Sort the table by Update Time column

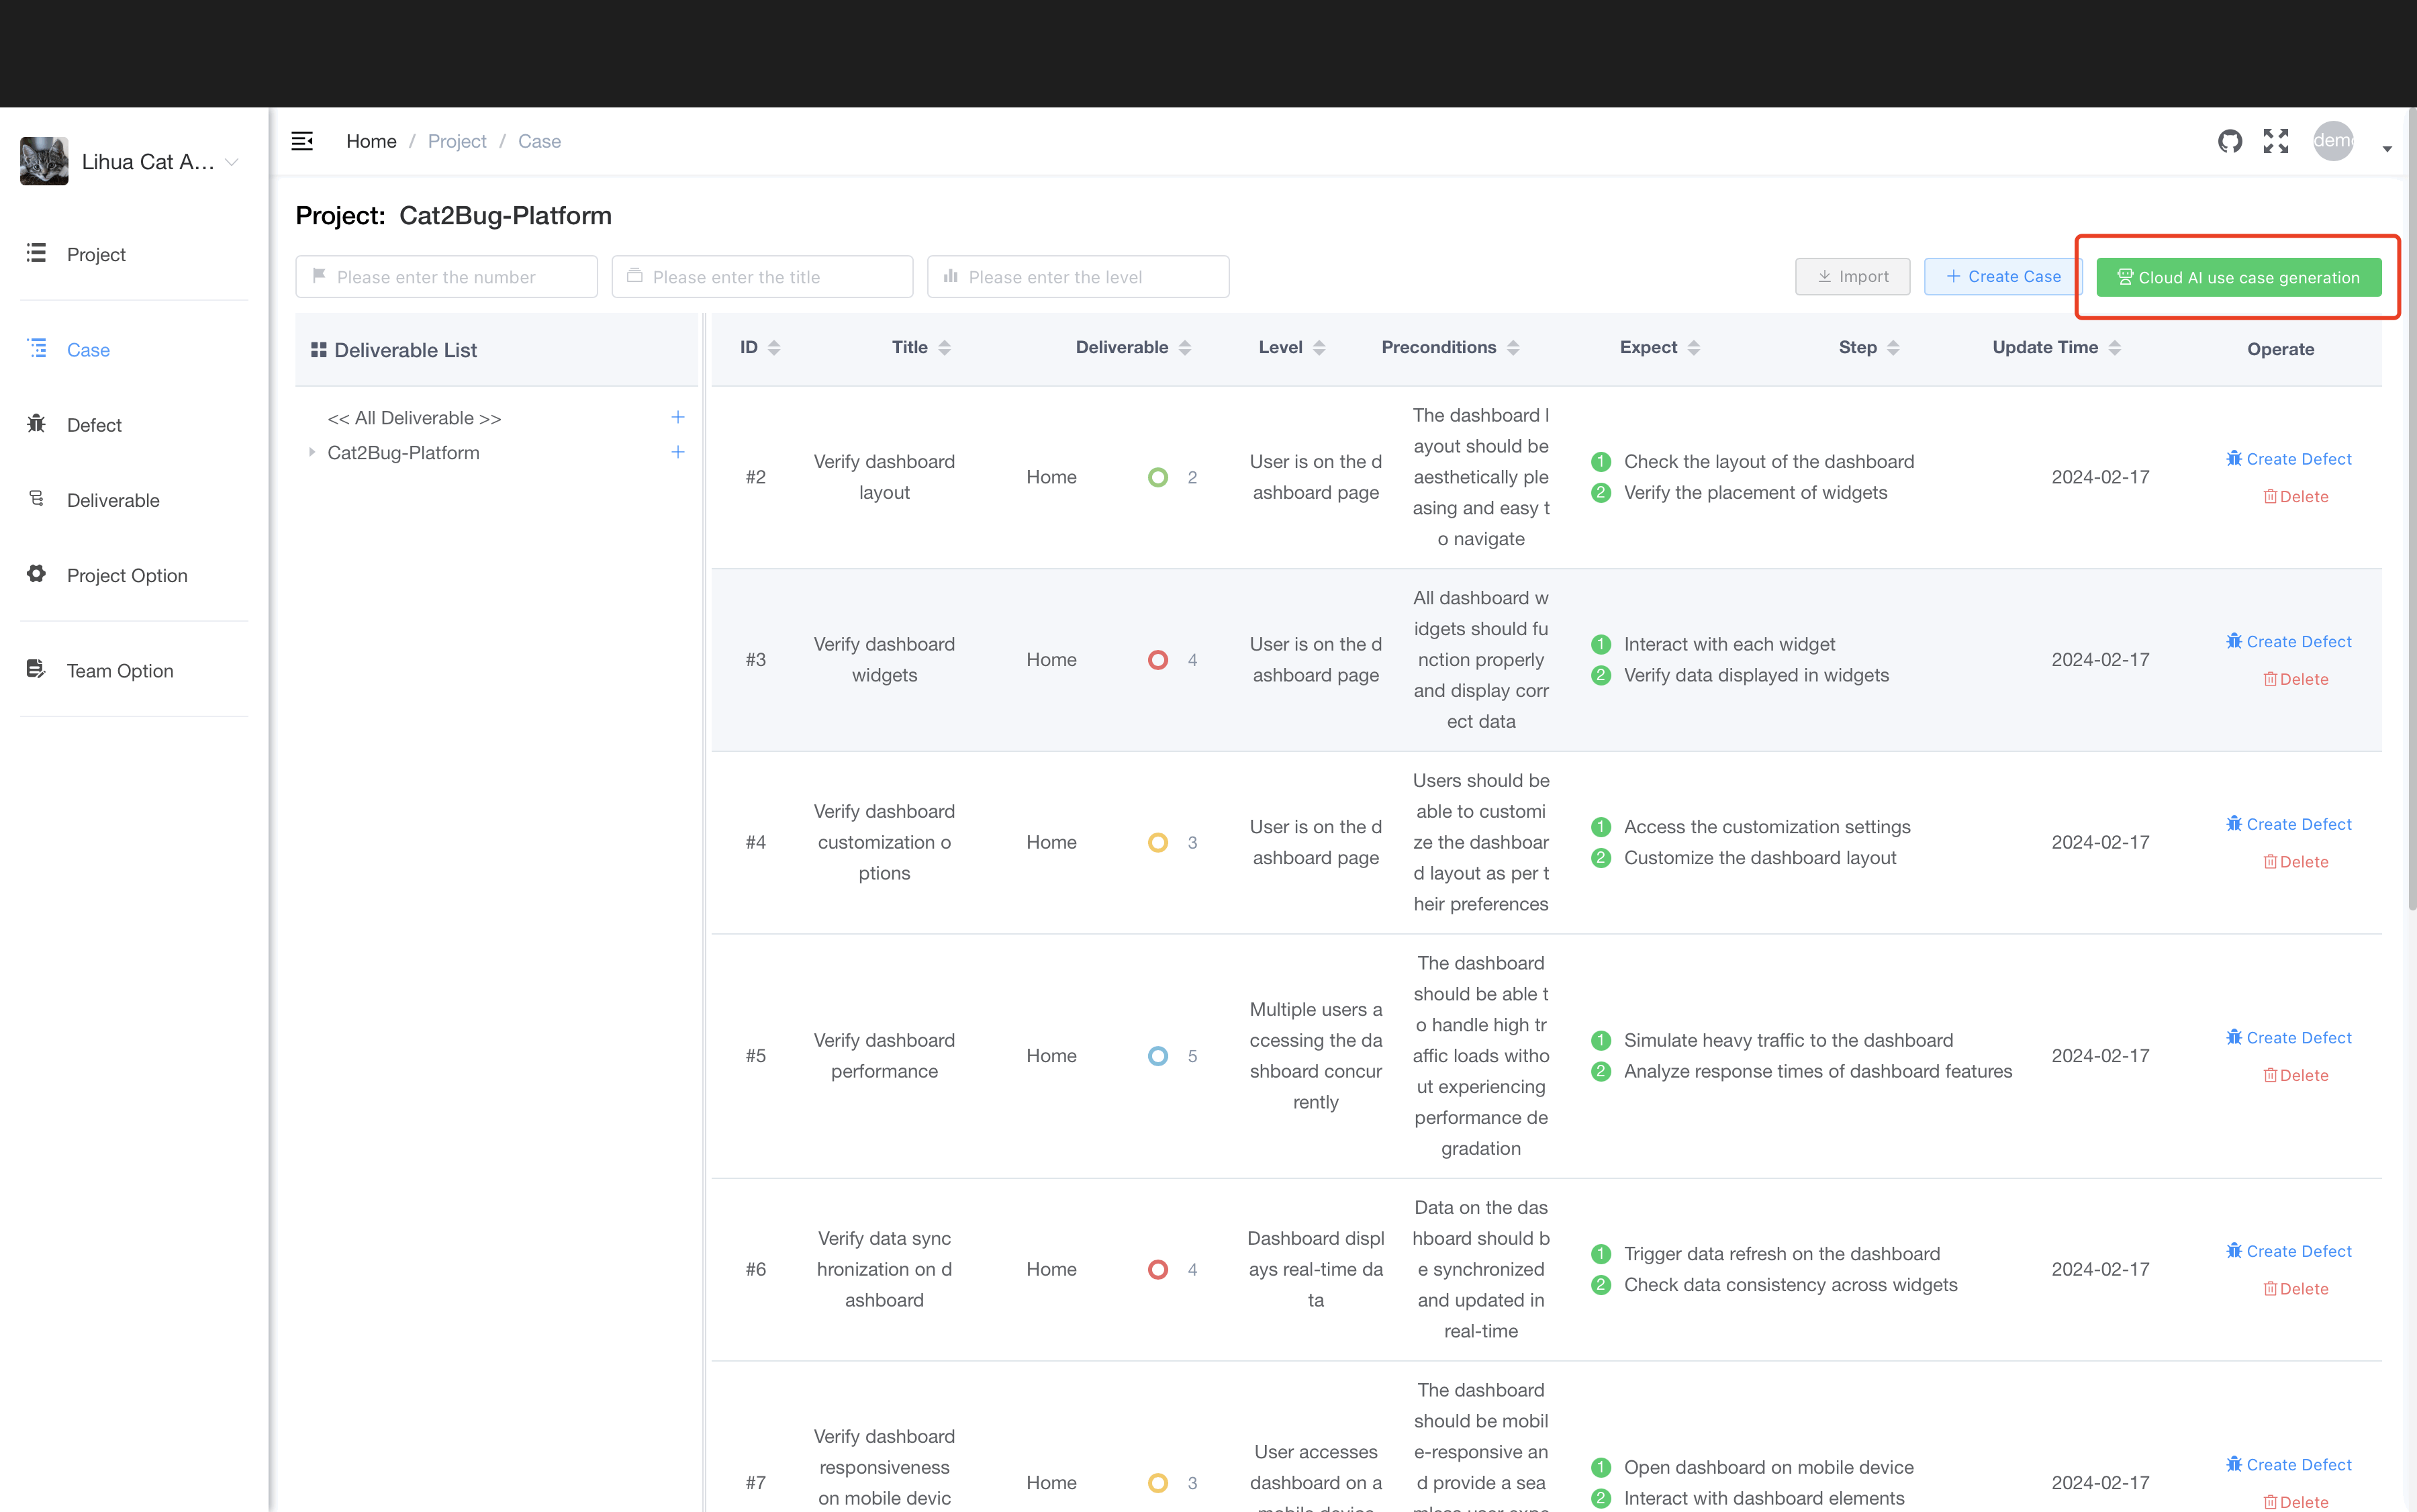(x=2114, y=348)
